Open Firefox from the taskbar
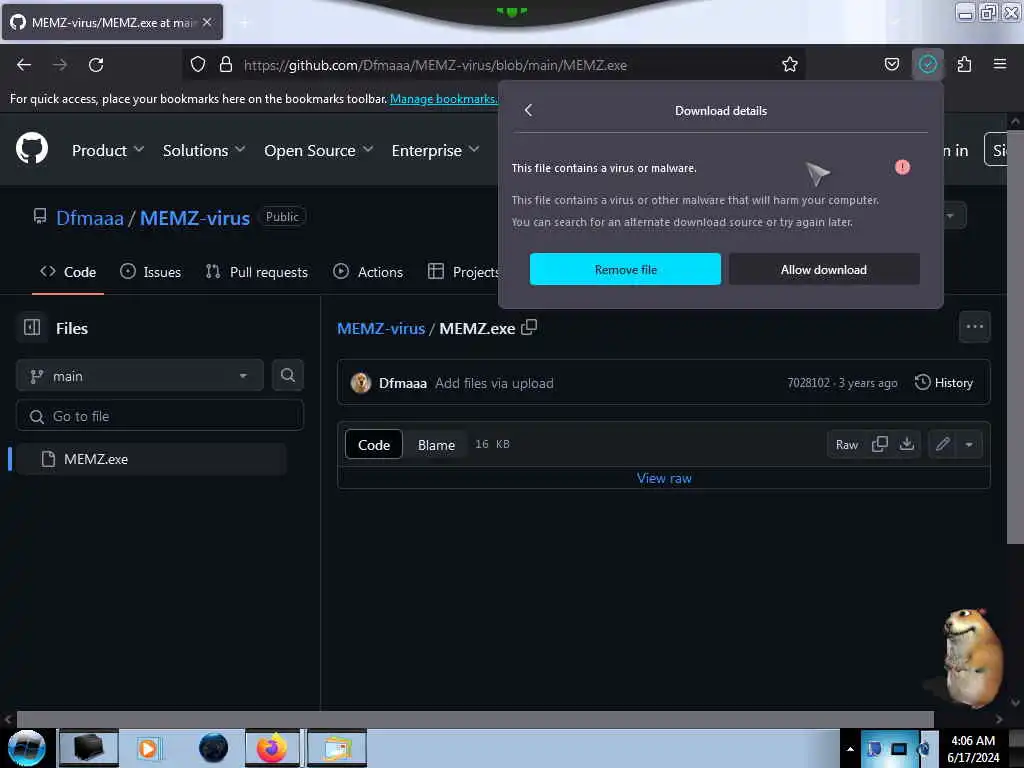 [x=272, y=748]
